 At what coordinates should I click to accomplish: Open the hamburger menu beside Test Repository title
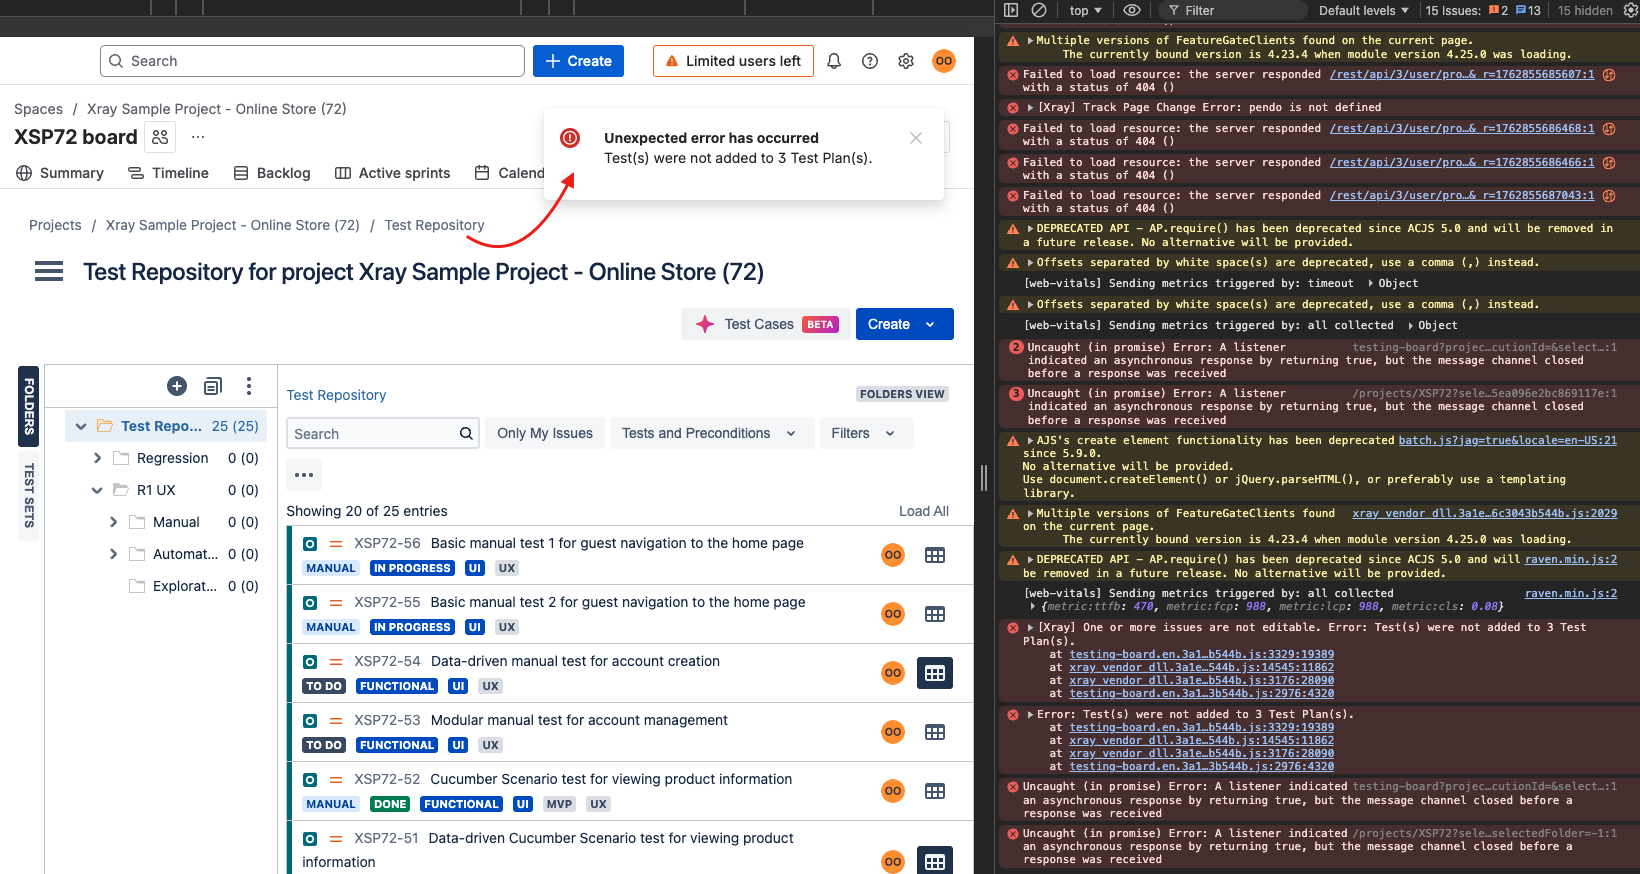point(49,272)
